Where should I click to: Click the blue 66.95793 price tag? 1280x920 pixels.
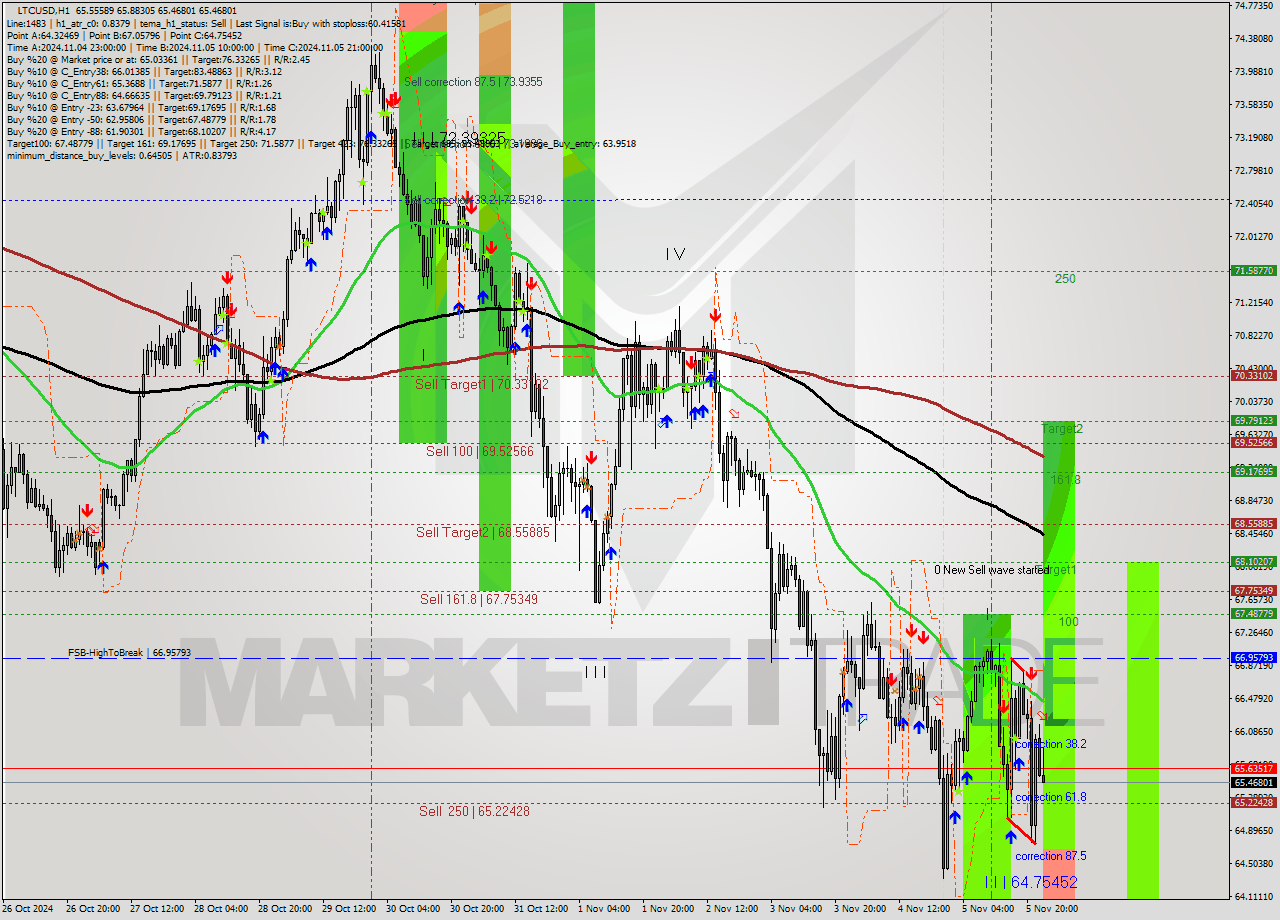(1253, 658)
